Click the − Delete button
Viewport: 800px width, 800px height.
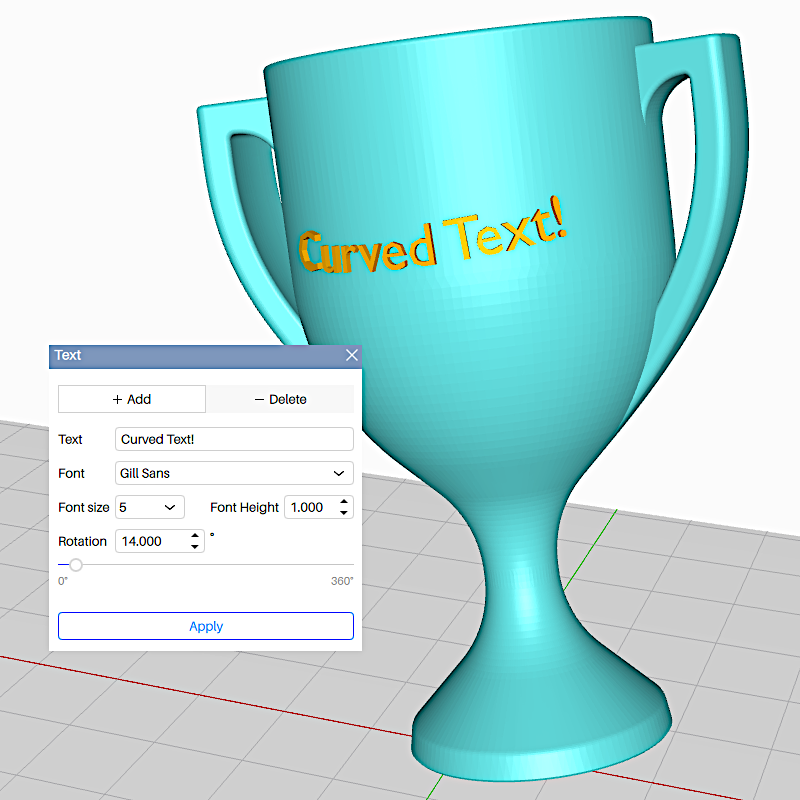point(280,399)
